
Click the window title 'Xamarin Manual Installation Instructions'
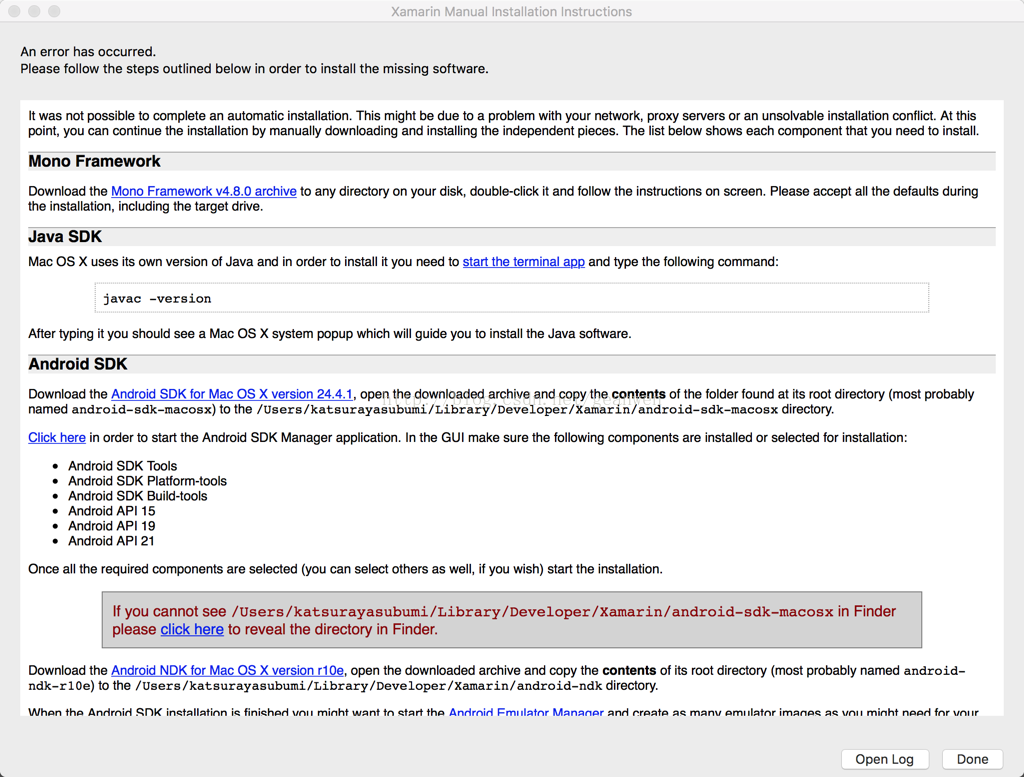pyautogui.click(x=511, y=12)
